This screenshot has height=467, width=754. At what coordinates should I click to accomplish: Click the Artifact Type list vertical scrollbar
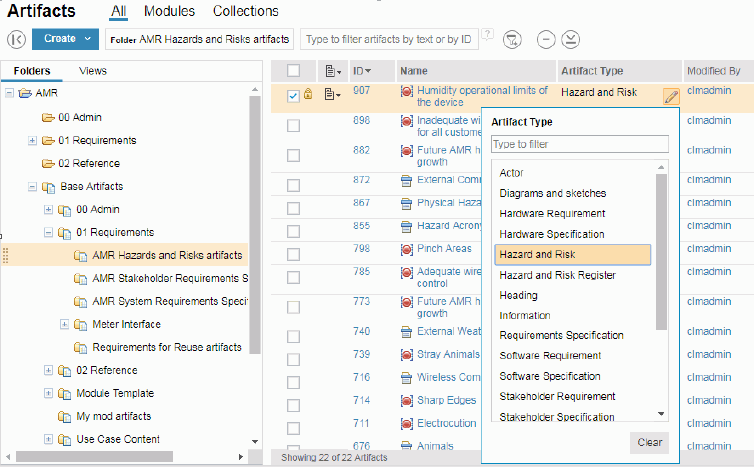tap(661, 252)
